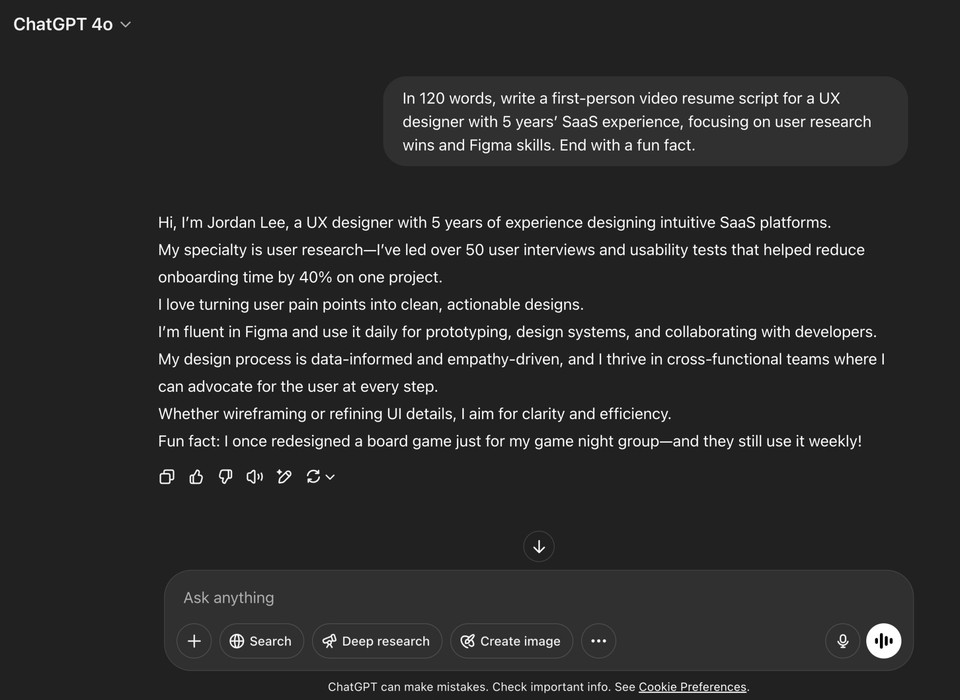The width and height of the screenshot is (960, 700).
Task: Select the user prompt message bubble
Action: point(645,121)
